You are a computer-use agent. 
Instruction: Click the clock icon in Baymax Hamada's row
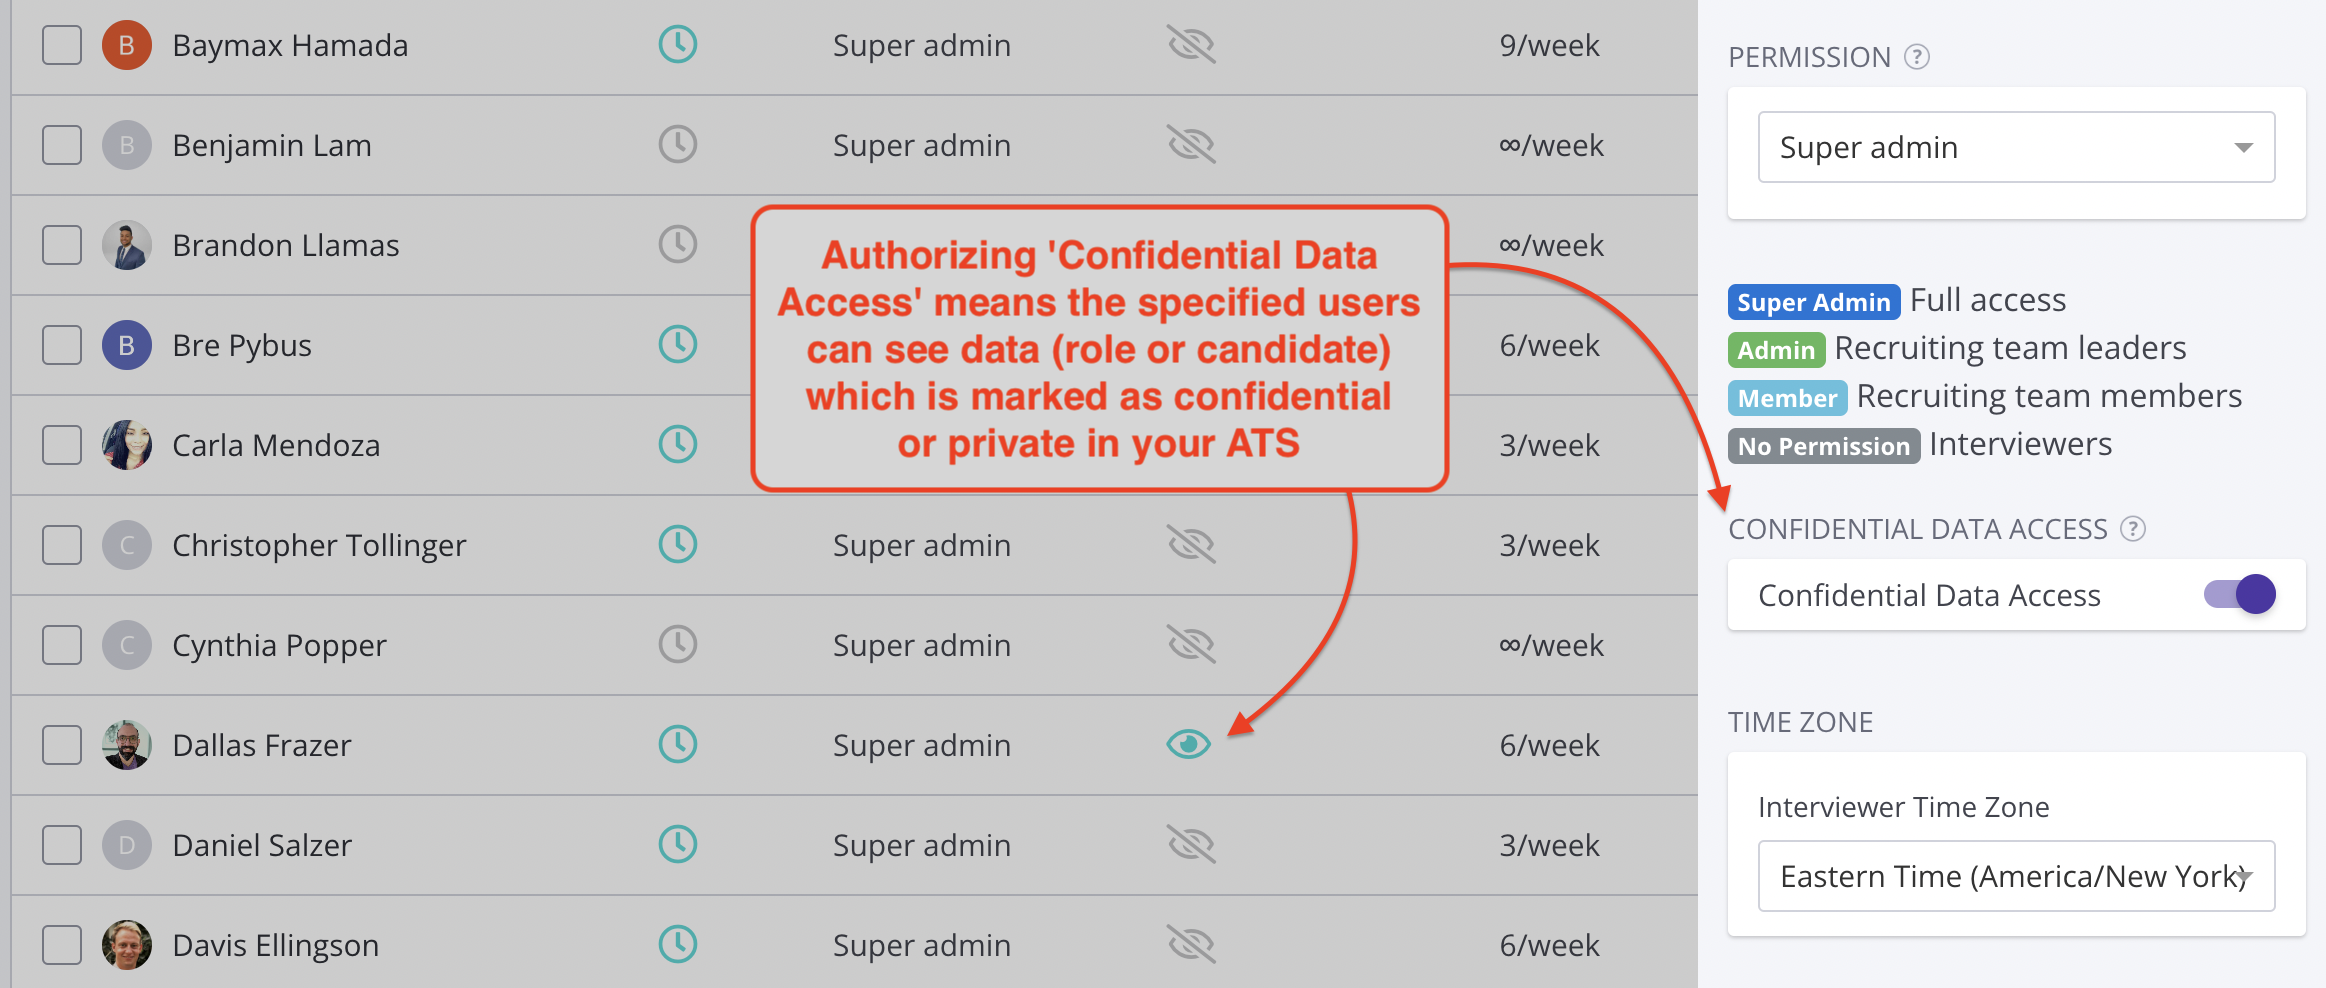tap(678, 45)
